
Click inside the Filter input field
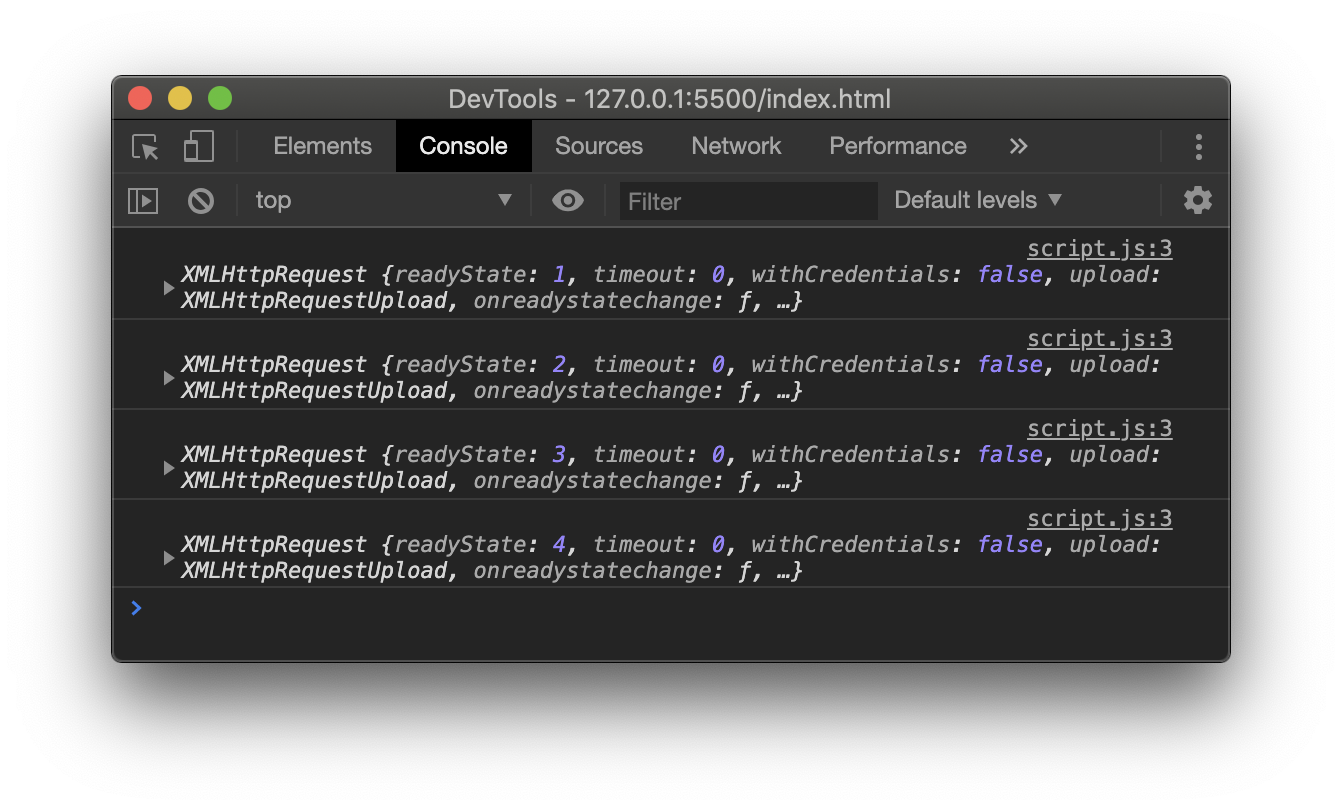click(748, 201)
